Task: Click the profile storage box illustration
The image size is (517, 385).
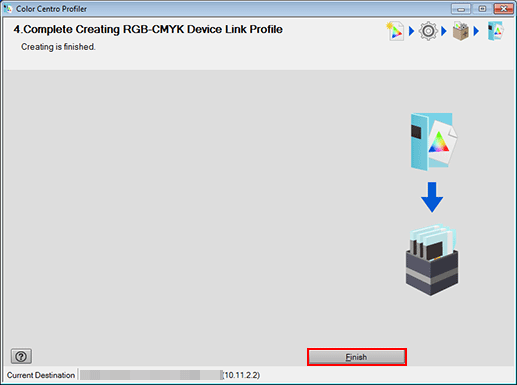Action: pyautogui.click(x=432, y=260)
